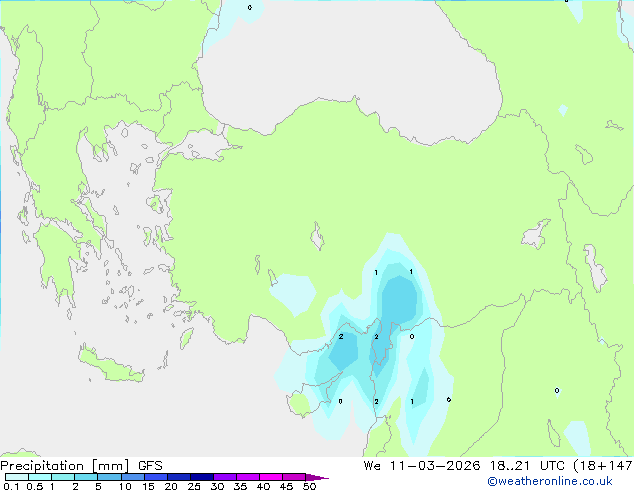
Task: Click the 'Precipitation' title text
Action: tap(42, 466)
